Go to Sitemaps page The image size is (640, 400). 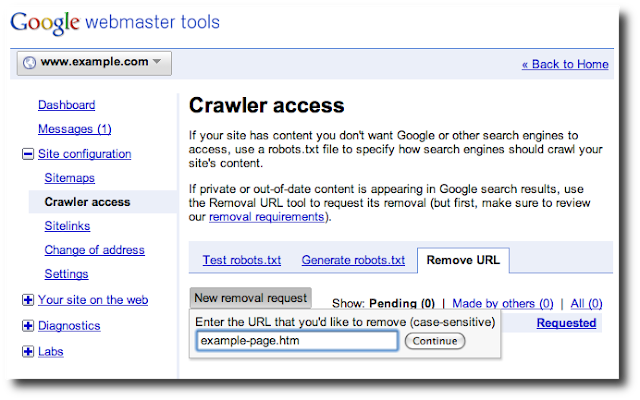click(69, 178)
